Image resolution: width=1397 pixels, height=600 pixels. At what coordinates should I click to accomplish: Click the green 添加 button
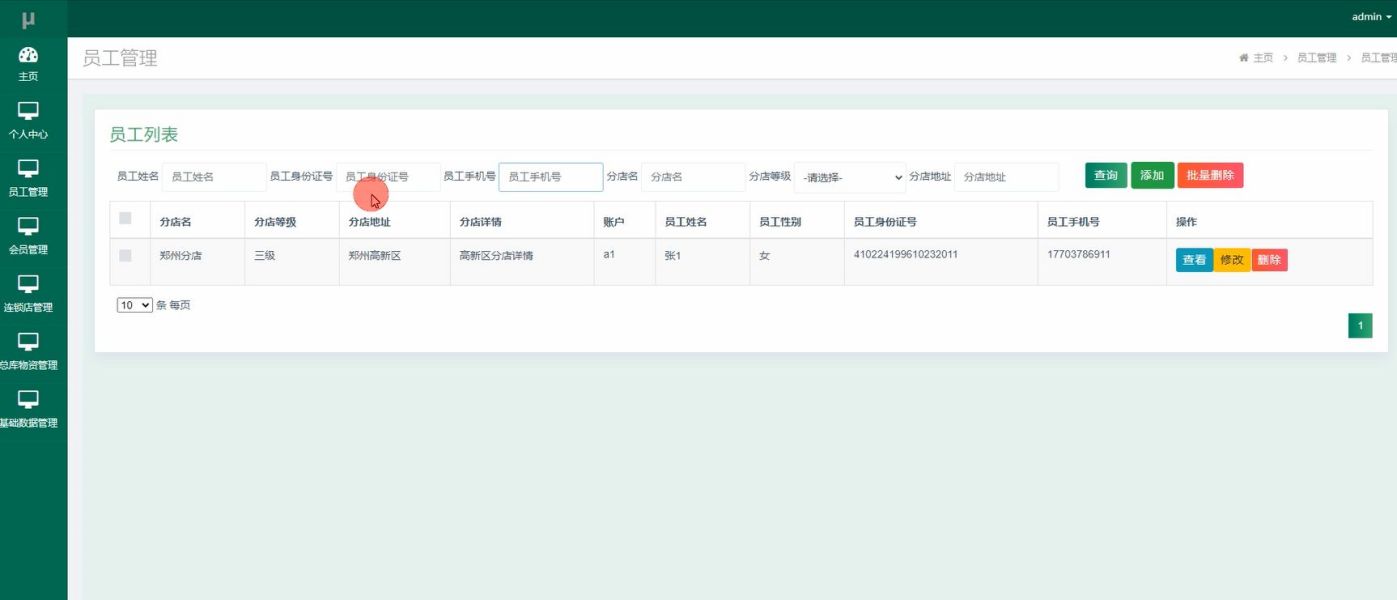coord(1152,175)
